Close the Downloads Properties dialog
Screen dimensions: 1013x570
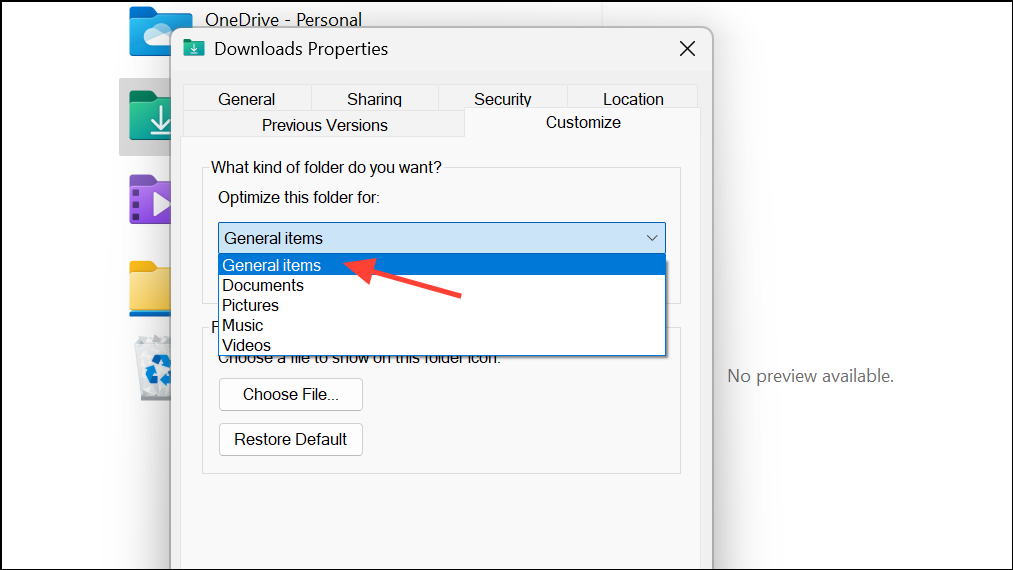pos(687,49)
